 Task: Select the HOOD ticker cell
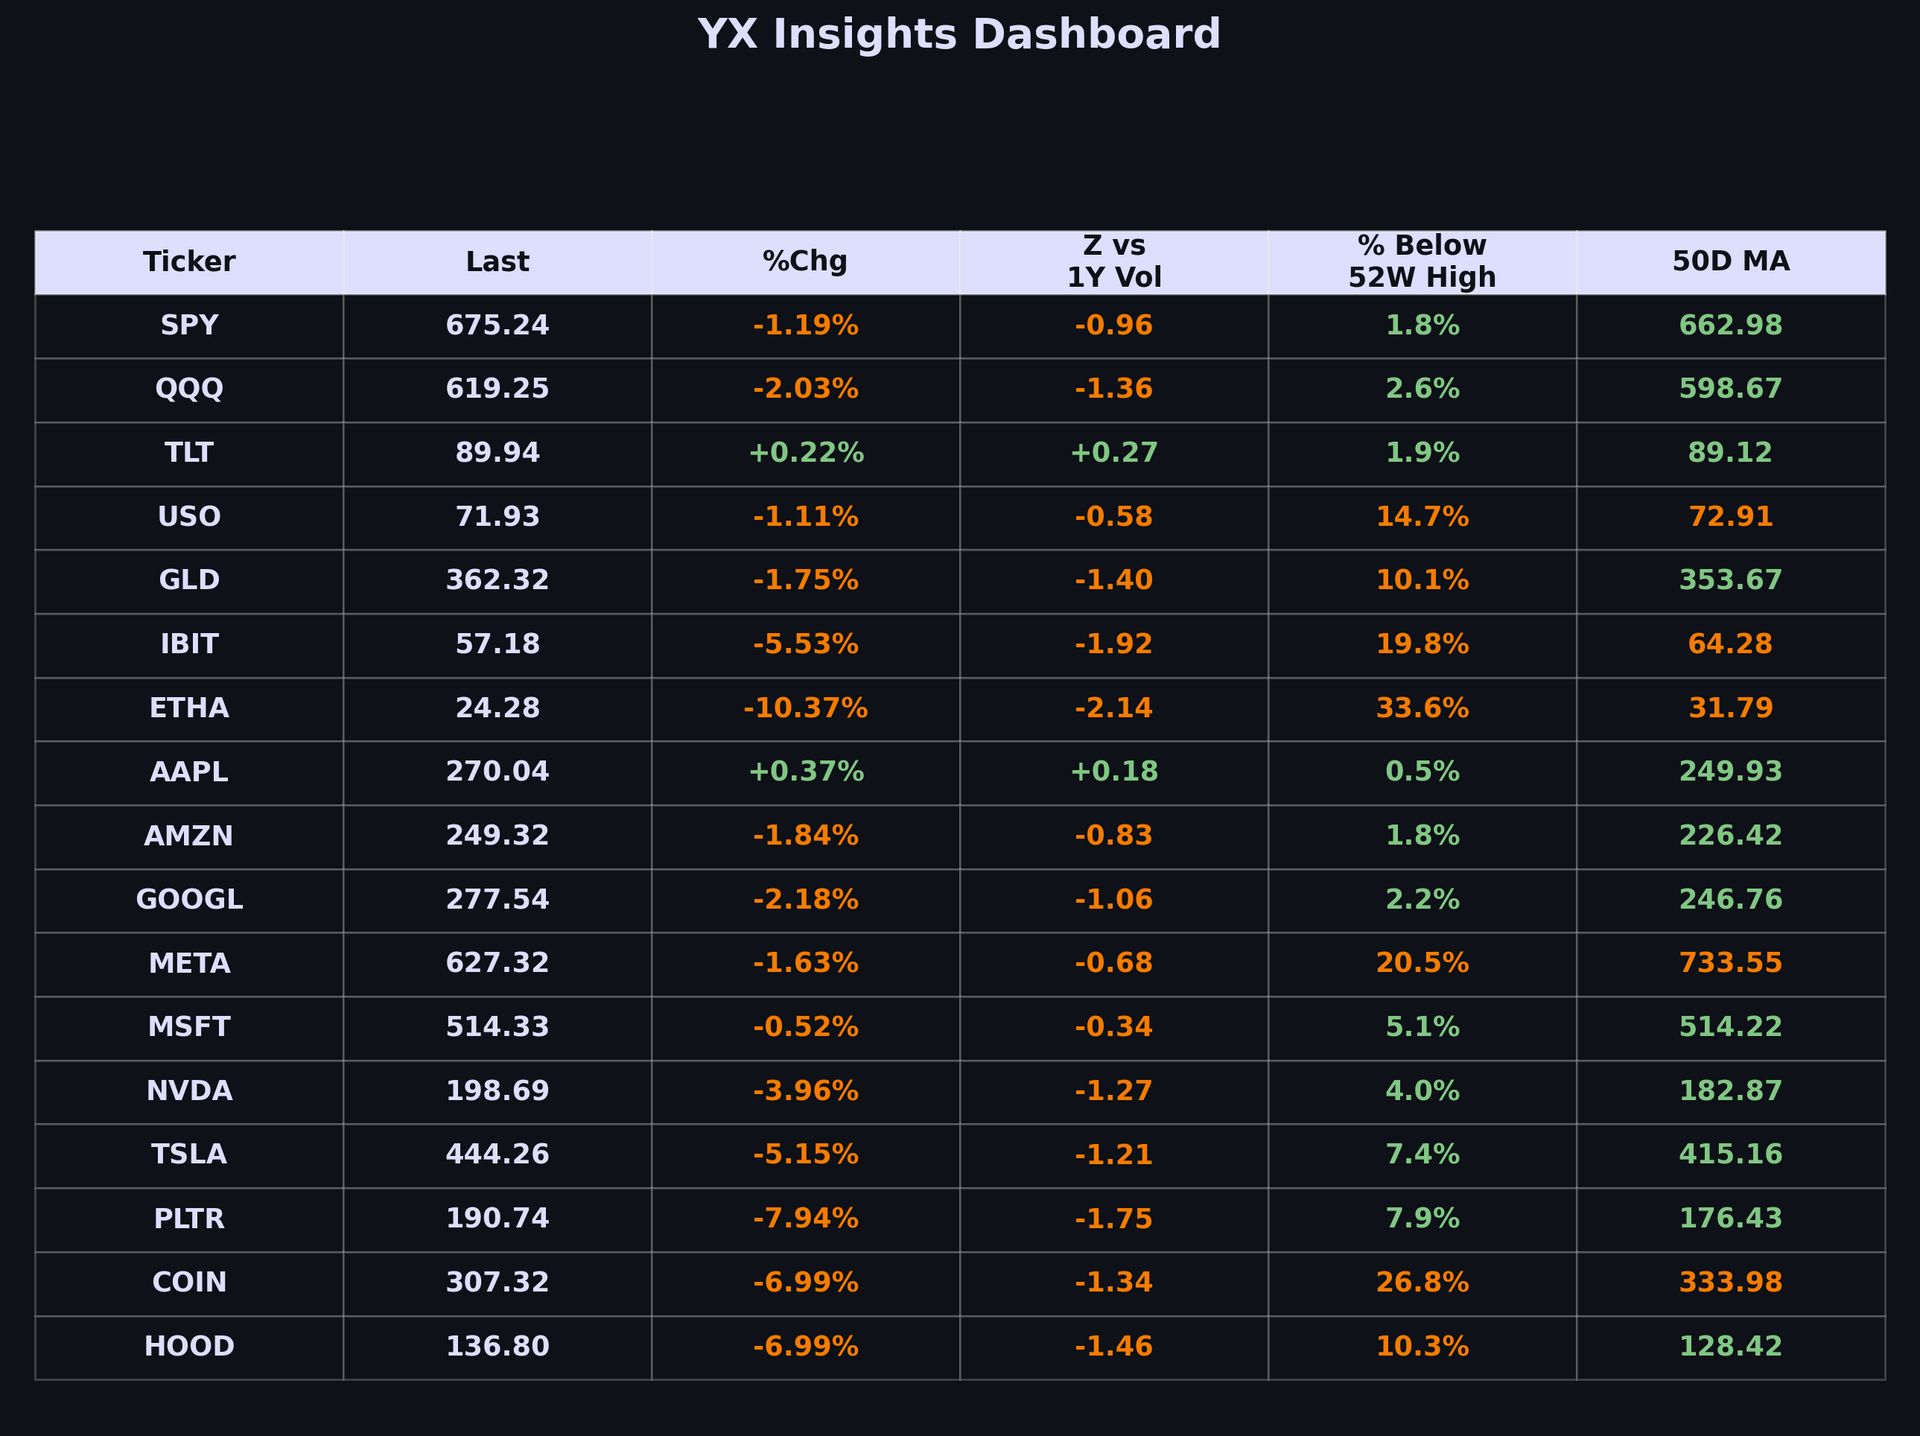click(x=189, y=1346)
